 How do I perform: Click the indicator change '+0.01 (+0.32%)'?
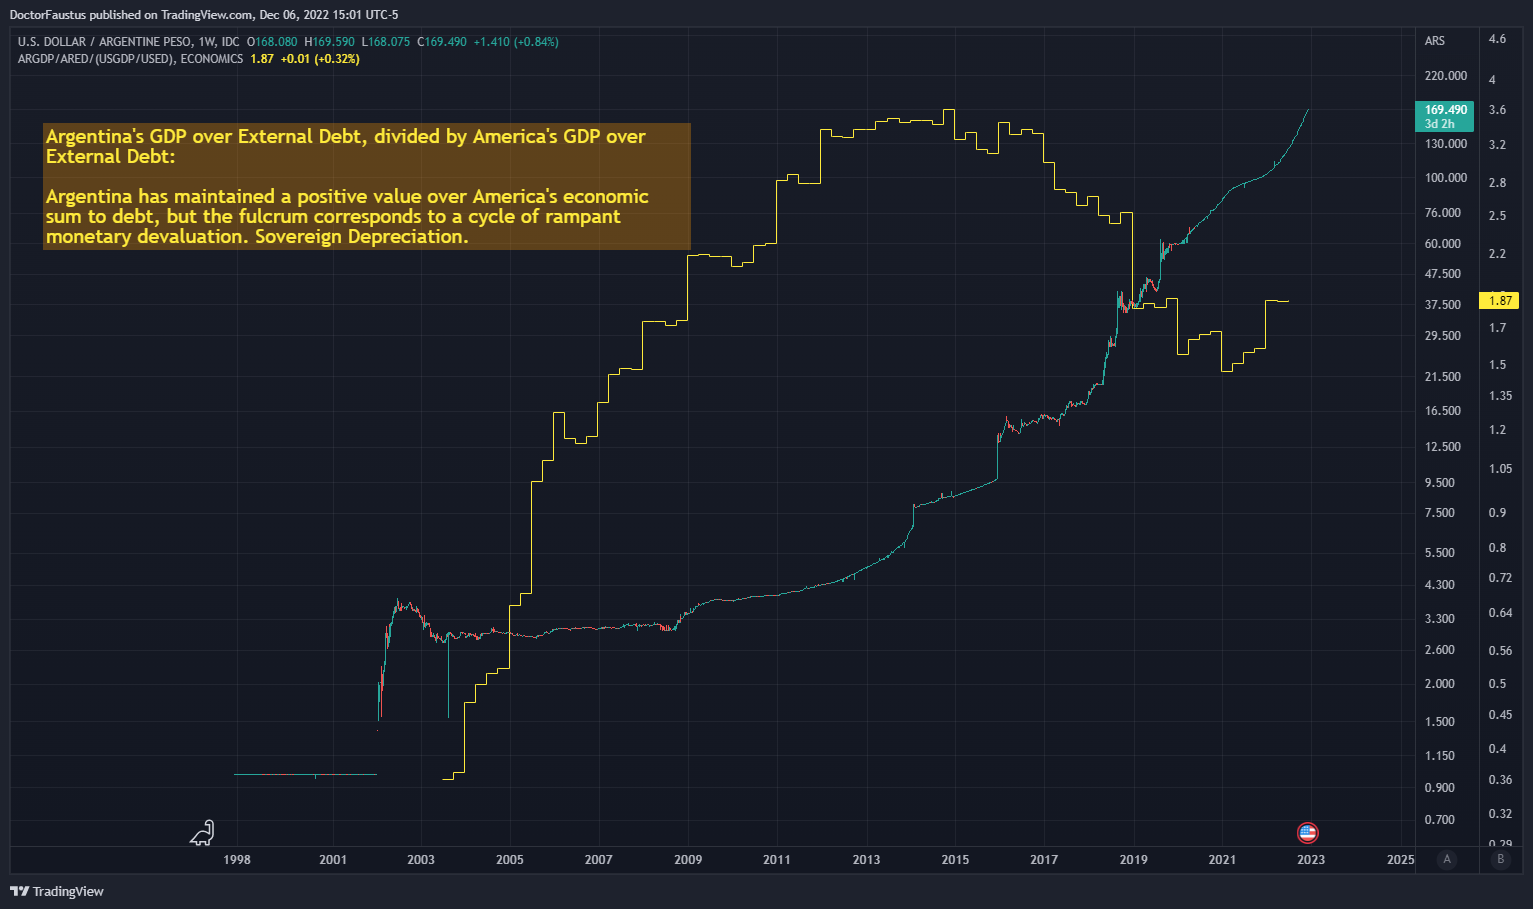tap(320, 59)
